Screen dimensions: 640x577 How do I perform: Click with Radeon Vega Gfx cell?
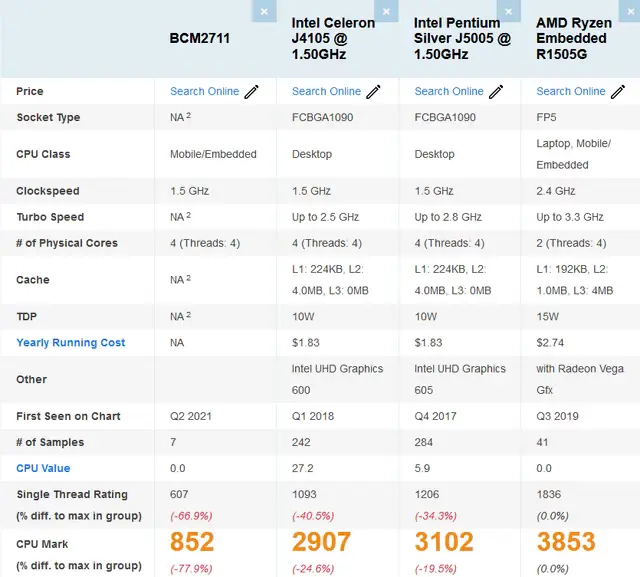click(580, 379)
